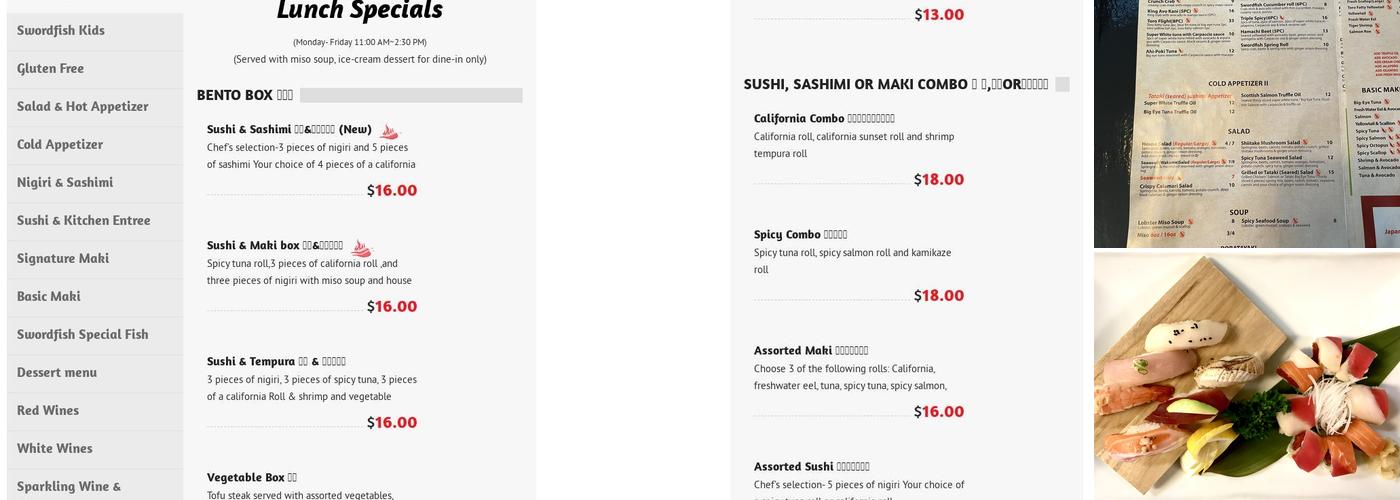Click the red icon beside Sushi & Sashimi (New)
The width and height of the screenshot is (1400, 500).
tap(389, 132)
